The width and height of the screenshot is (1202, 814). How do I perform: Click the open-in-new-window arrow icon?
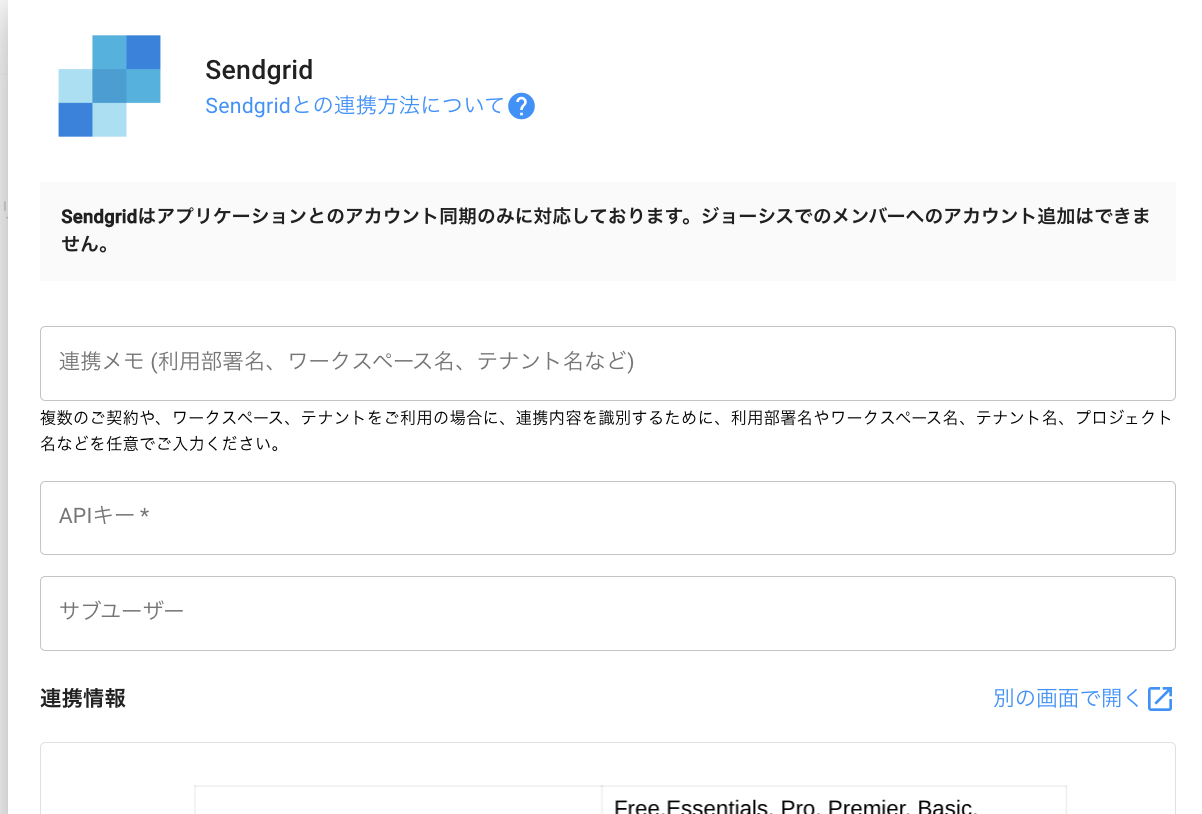[x=1160, y=699]
